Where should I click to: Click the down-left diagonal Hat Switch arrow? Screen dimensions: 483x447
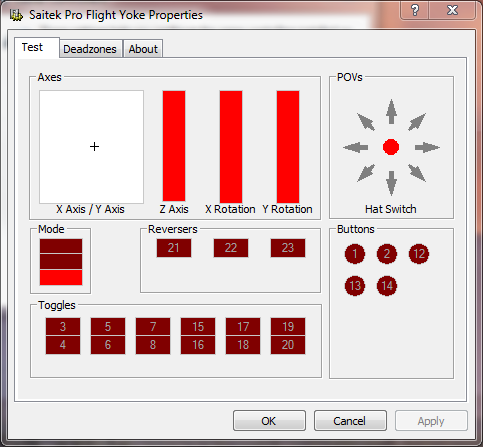pos(366,173)
